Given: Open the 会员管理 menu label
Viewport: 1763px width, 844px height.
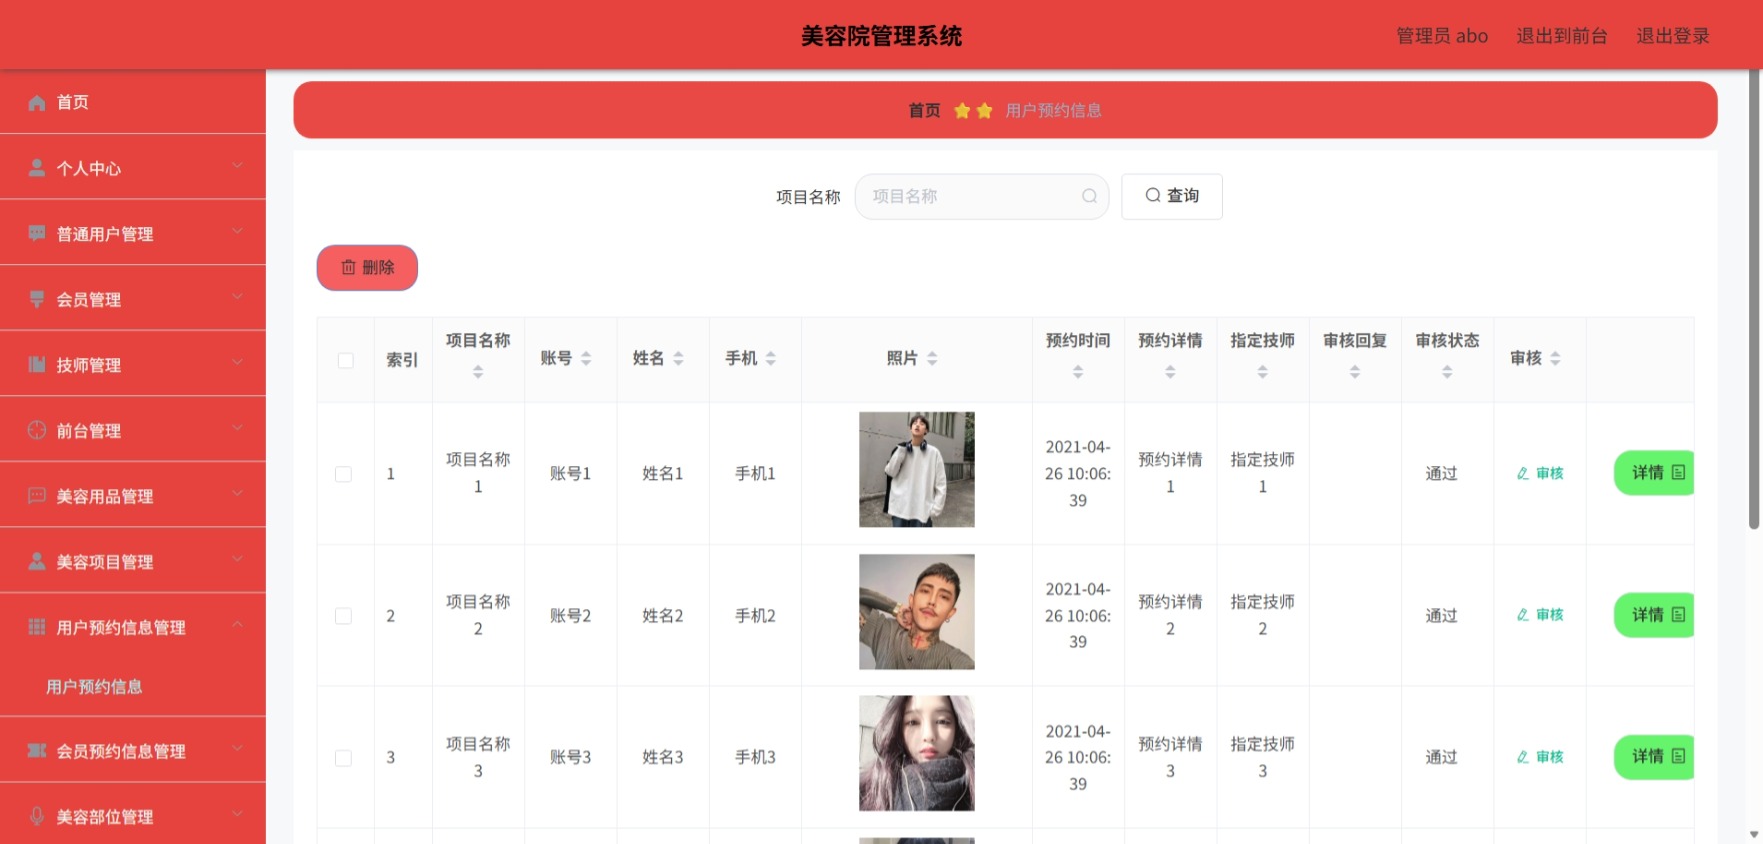Looking at the screenshot, I should click(89, 299).
